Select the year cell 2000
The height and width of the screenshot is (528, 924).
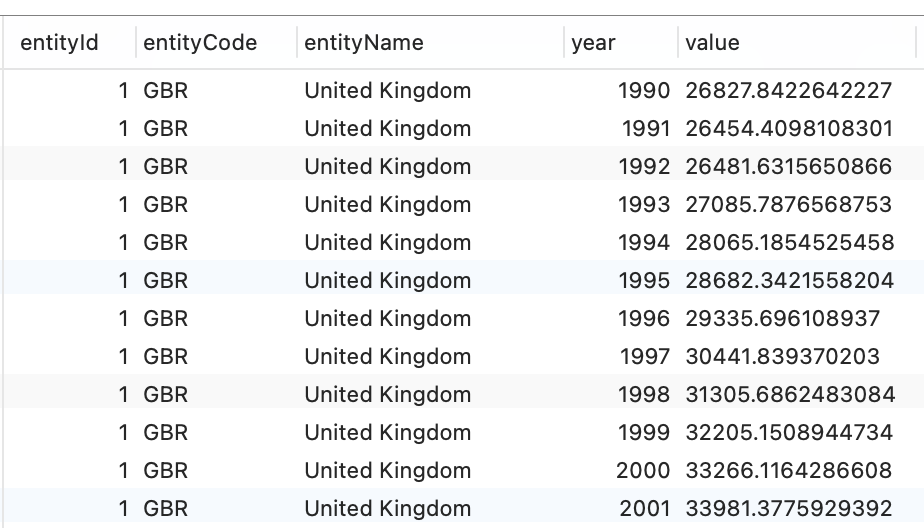coord(643,471)
